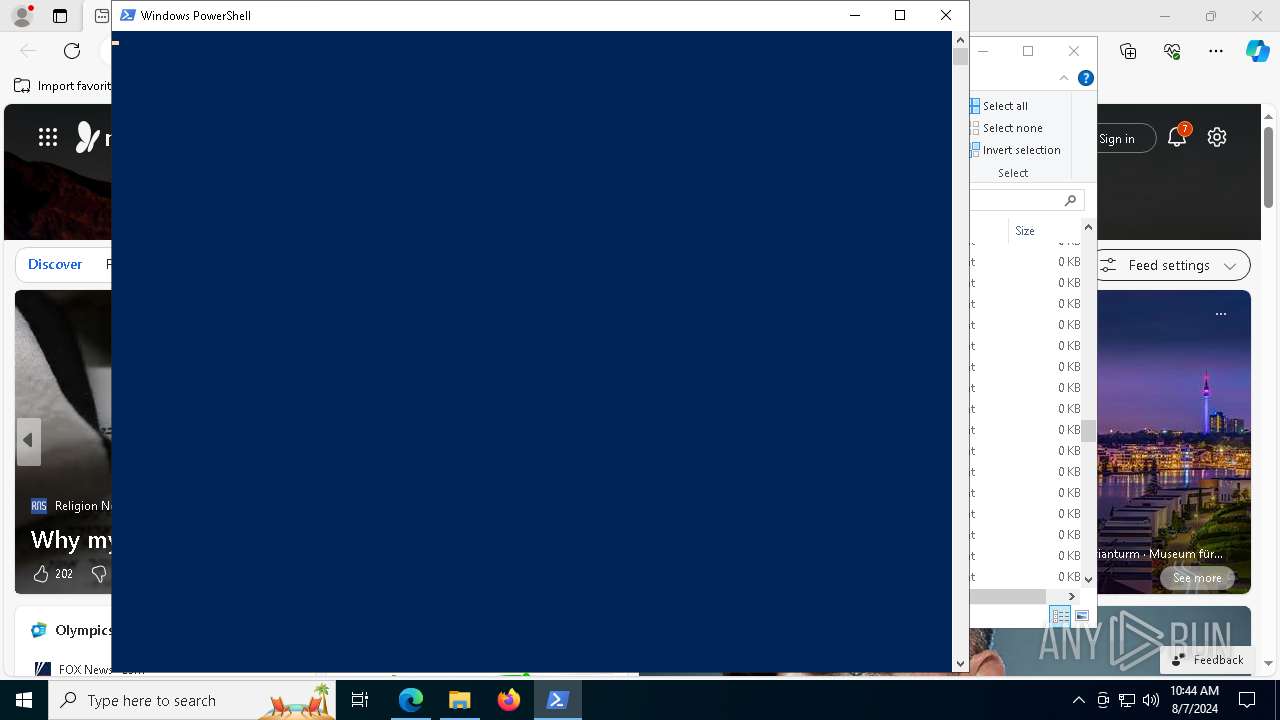Show hidden system tray icons
The image size is (1280, 720).
pos(1078,700)
